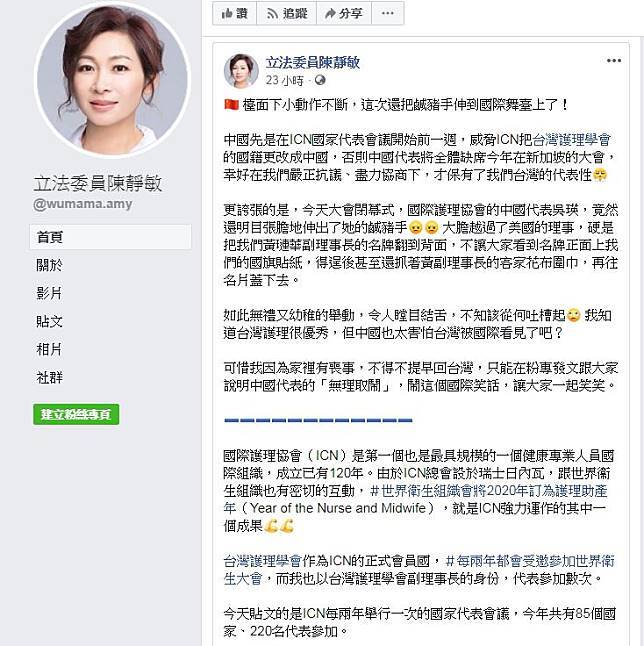Open the 23 小時 post timestamp
The height and width of the screenshot is (646, 644).
[x=284, y=80]
